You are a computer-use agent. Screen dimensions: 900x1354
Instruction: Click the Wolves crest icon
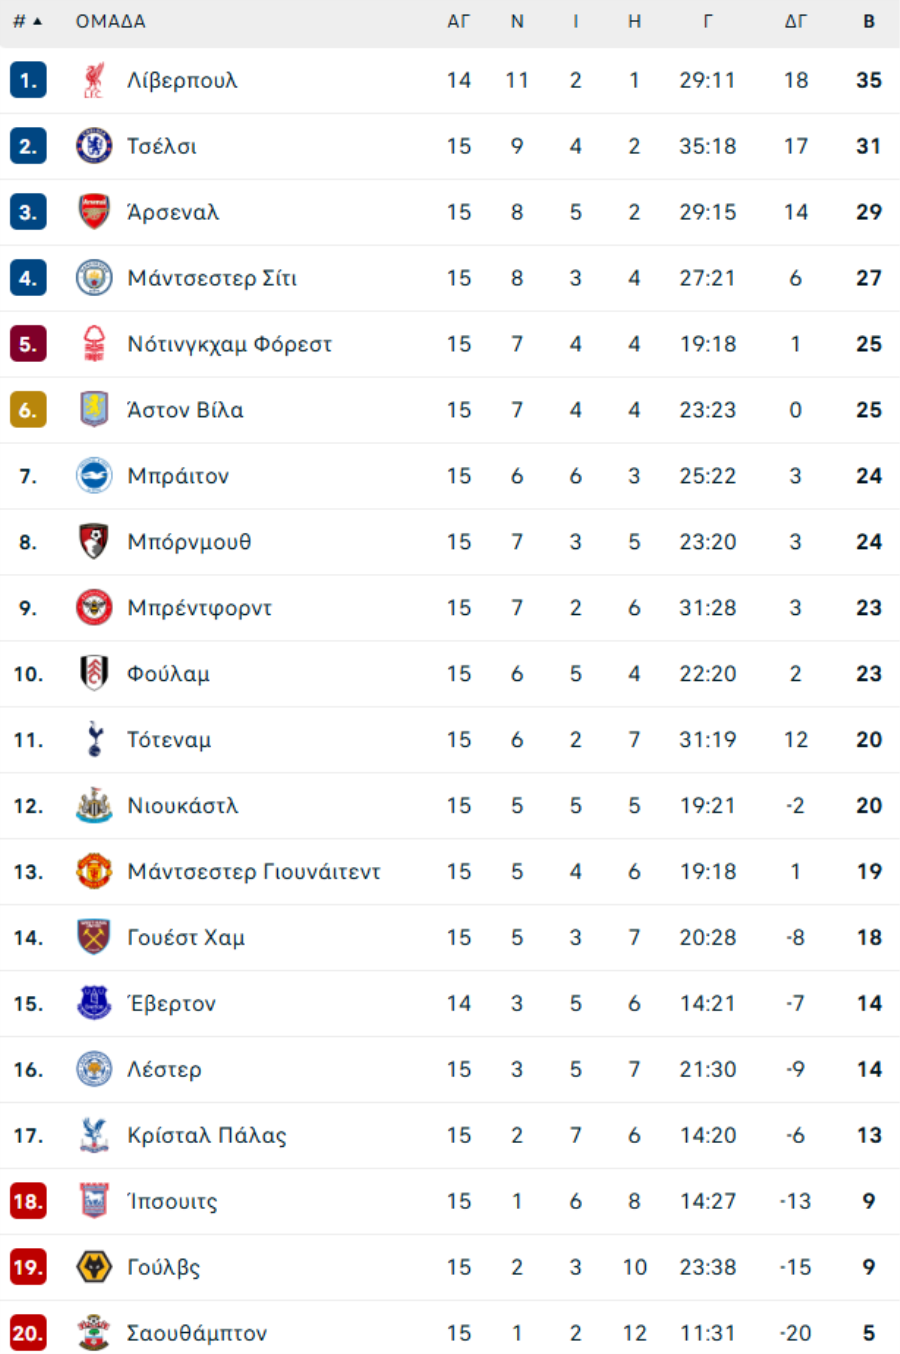[x=94, y=1268]
